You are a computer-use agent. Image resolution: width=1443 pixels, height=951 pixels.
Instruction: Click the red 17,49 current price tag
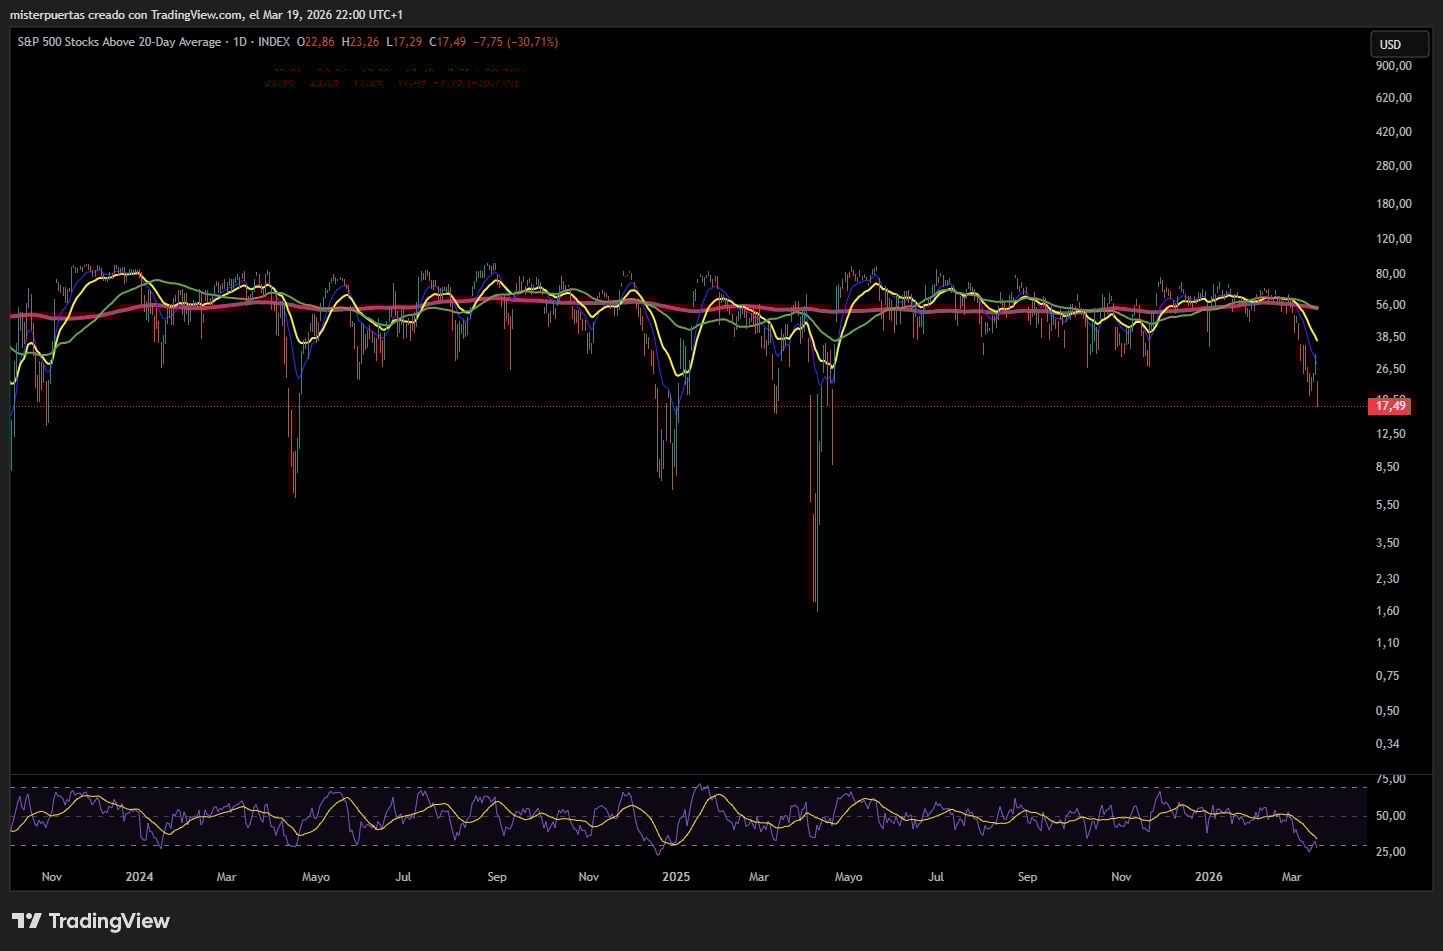pos(1389,406)
